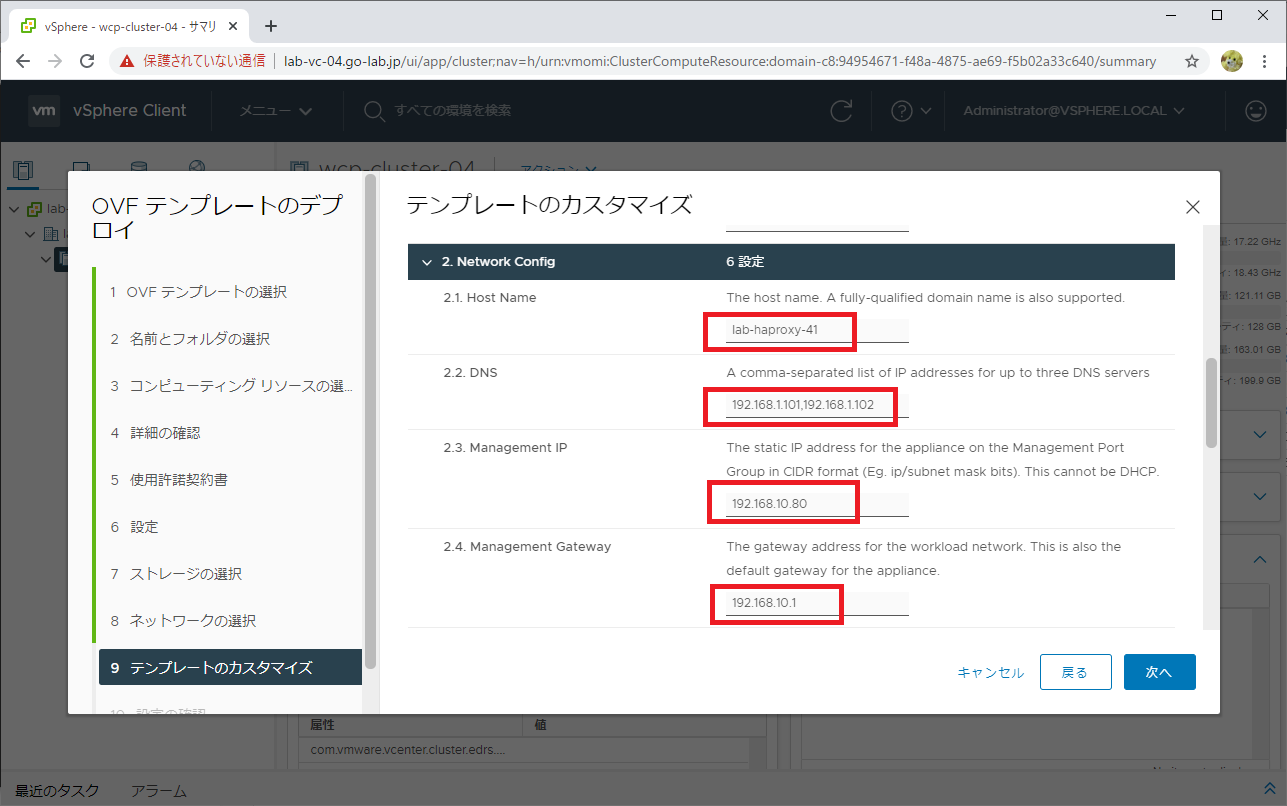
Task: Open a new browser tab
Action: [271, 26]
